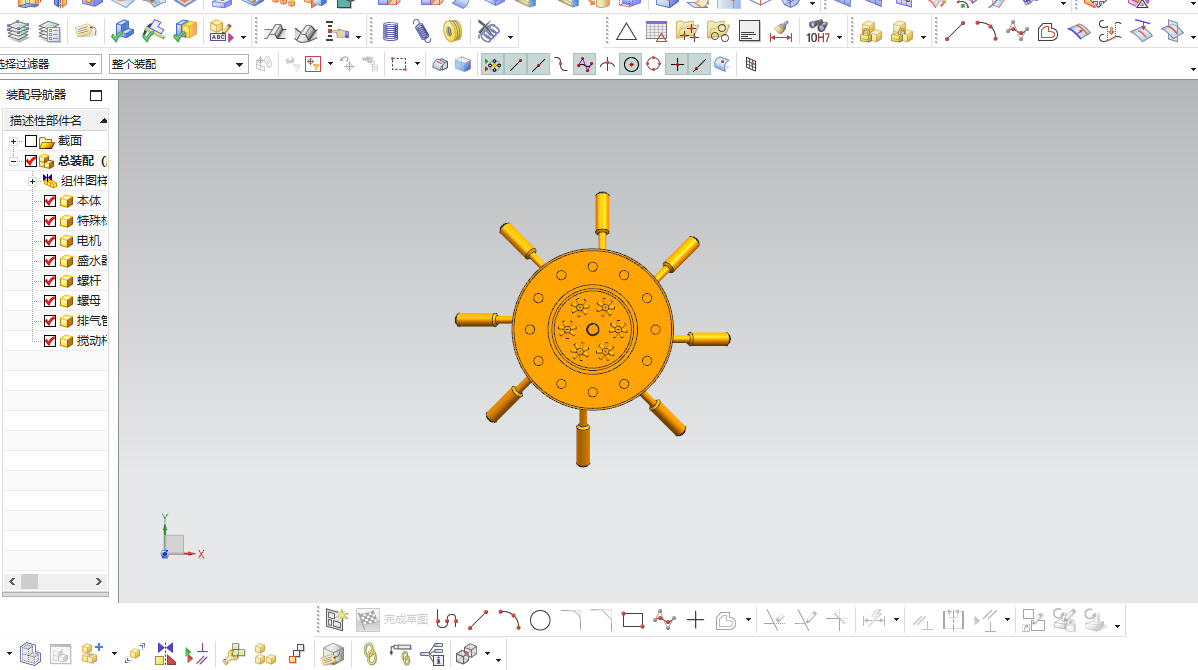Select the Profile tool in sketch toolbar

click(x=447, y=620)
